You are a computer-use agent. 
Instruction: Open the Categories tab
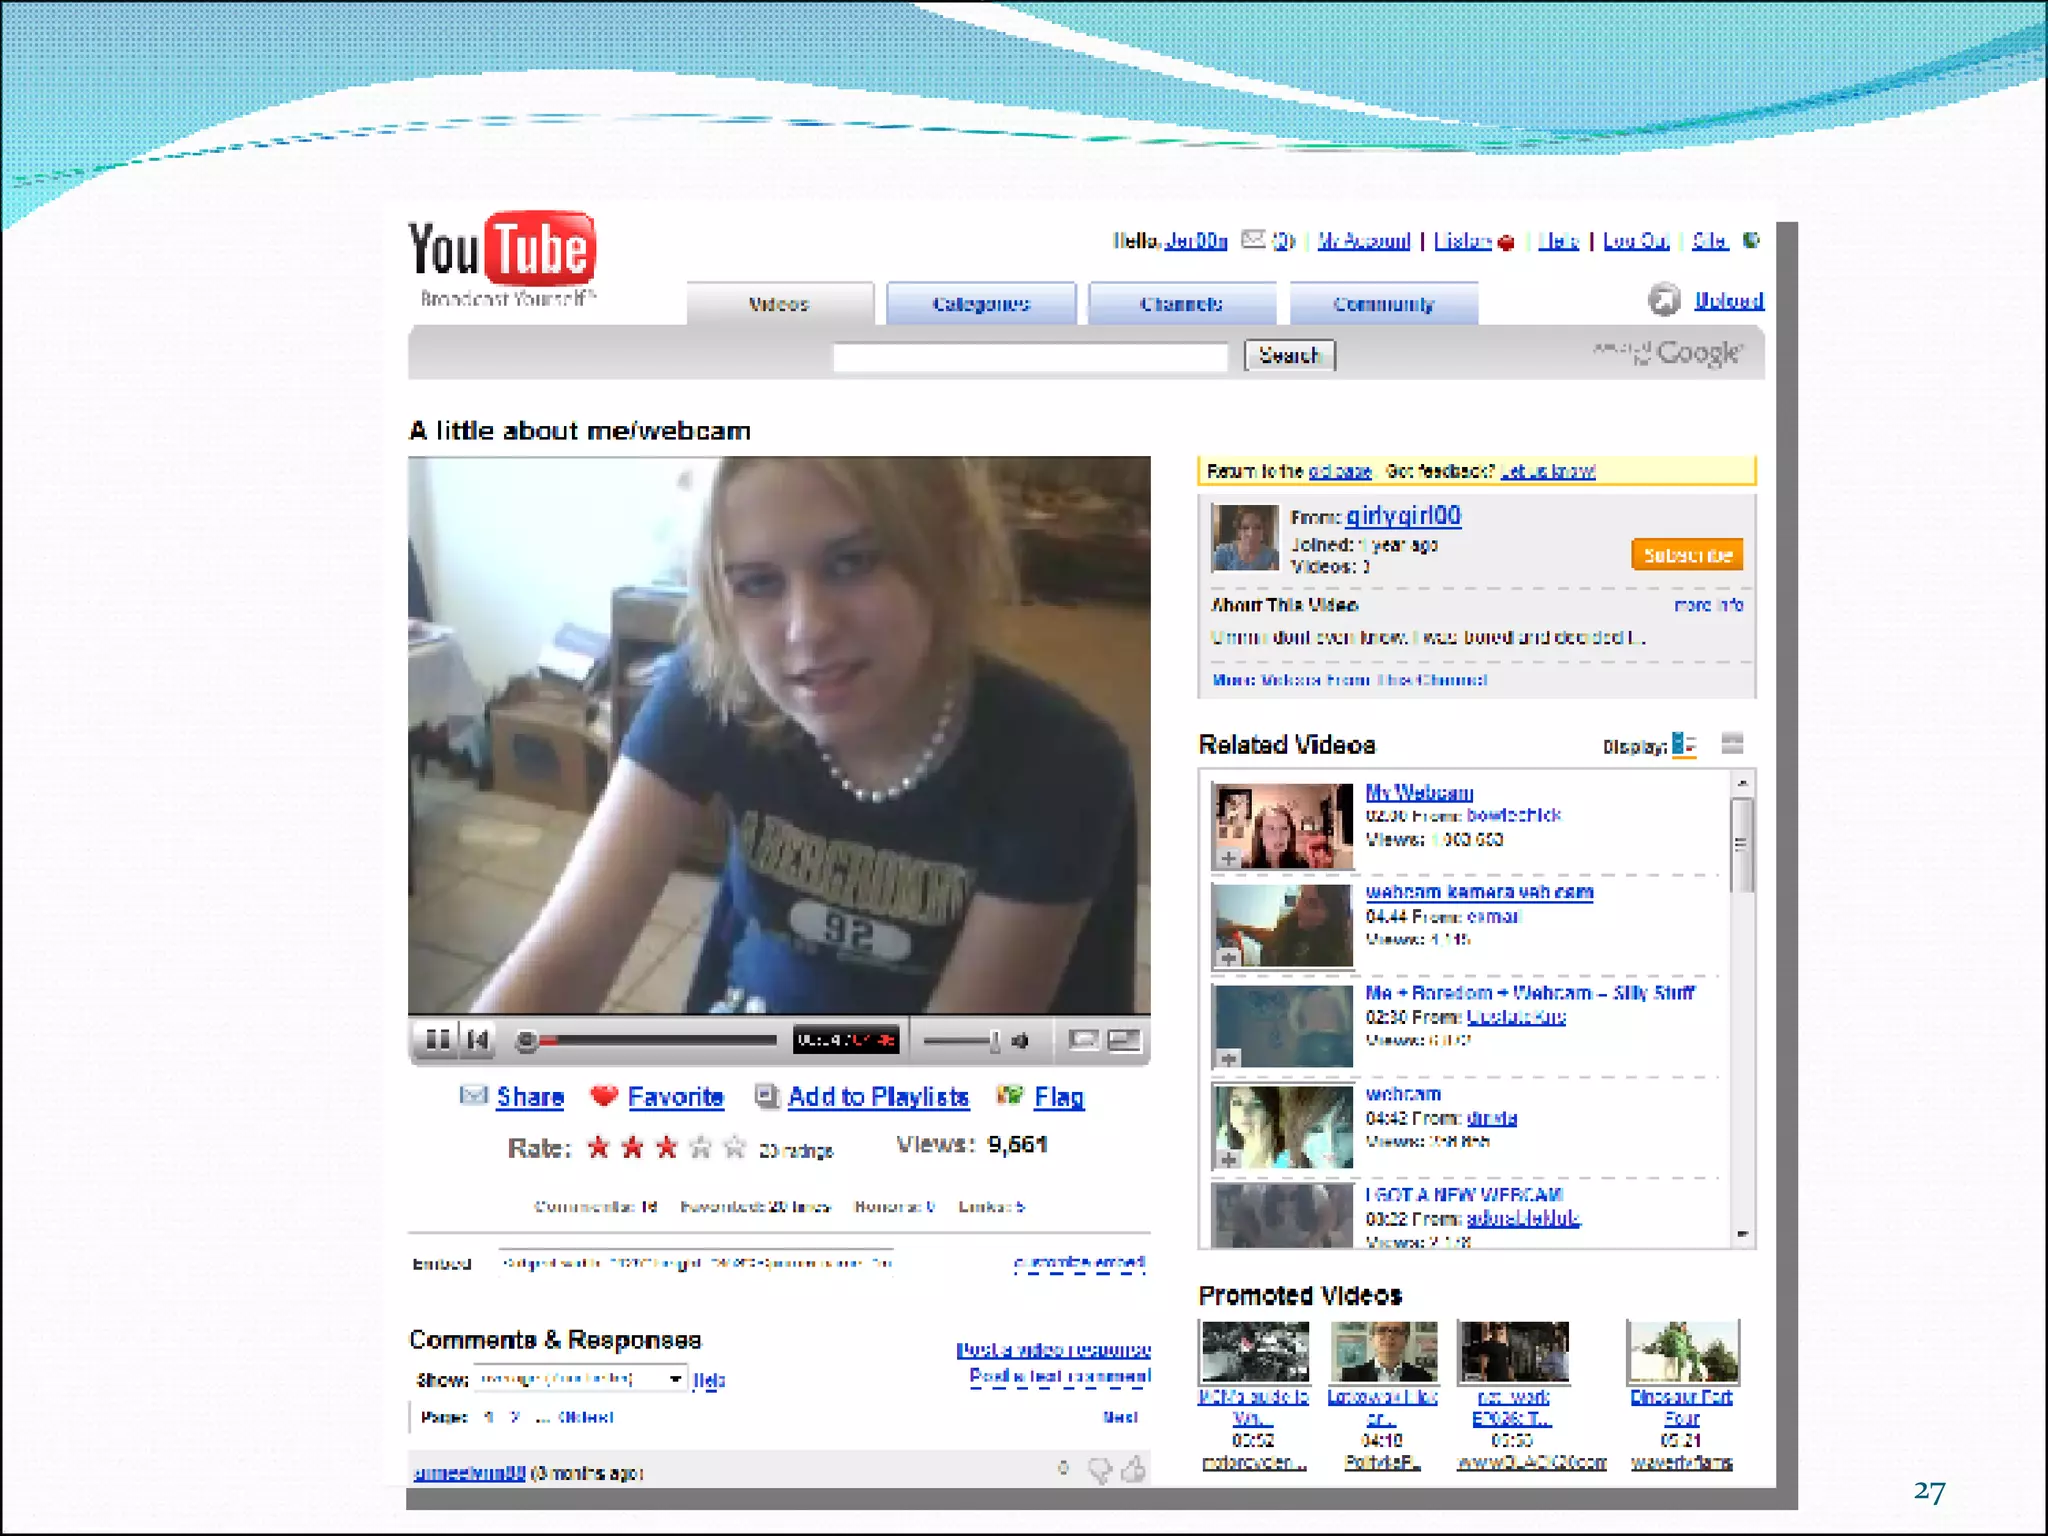(x=980, y=304)
